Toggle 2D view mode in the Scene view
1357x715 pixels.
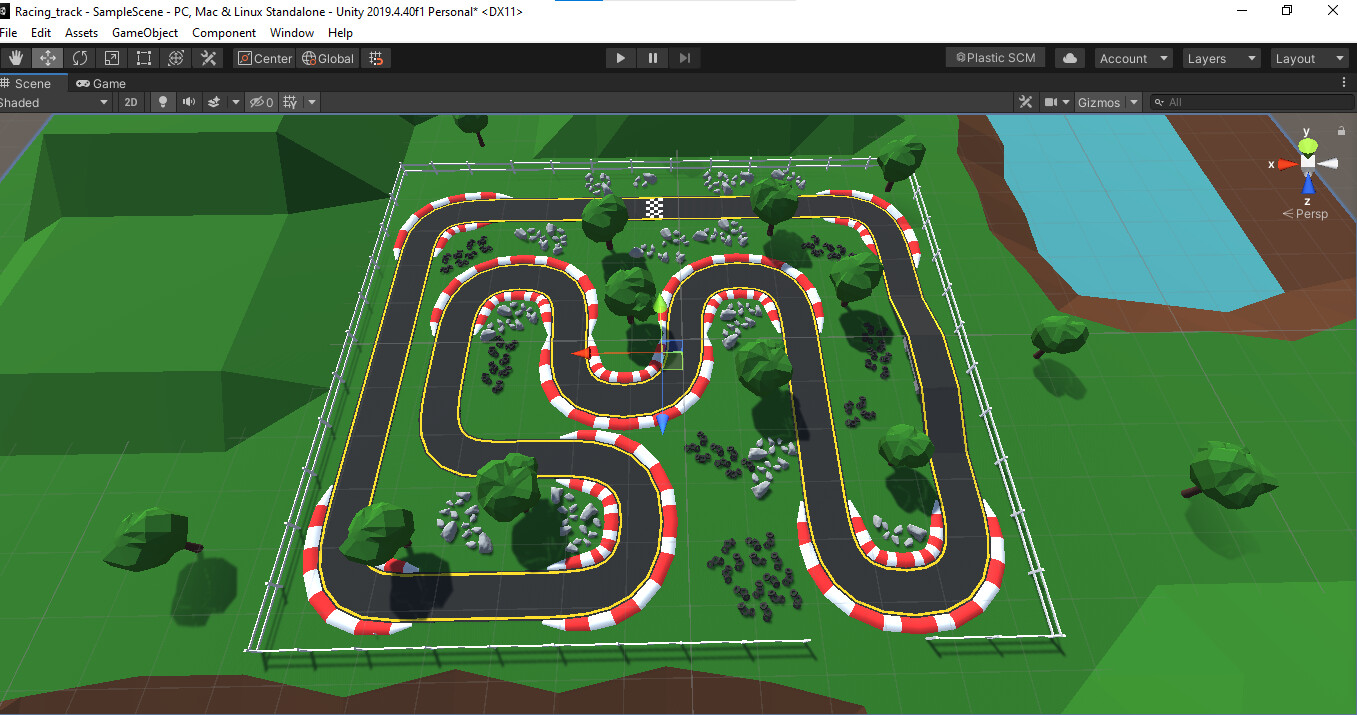coord(131,101)
